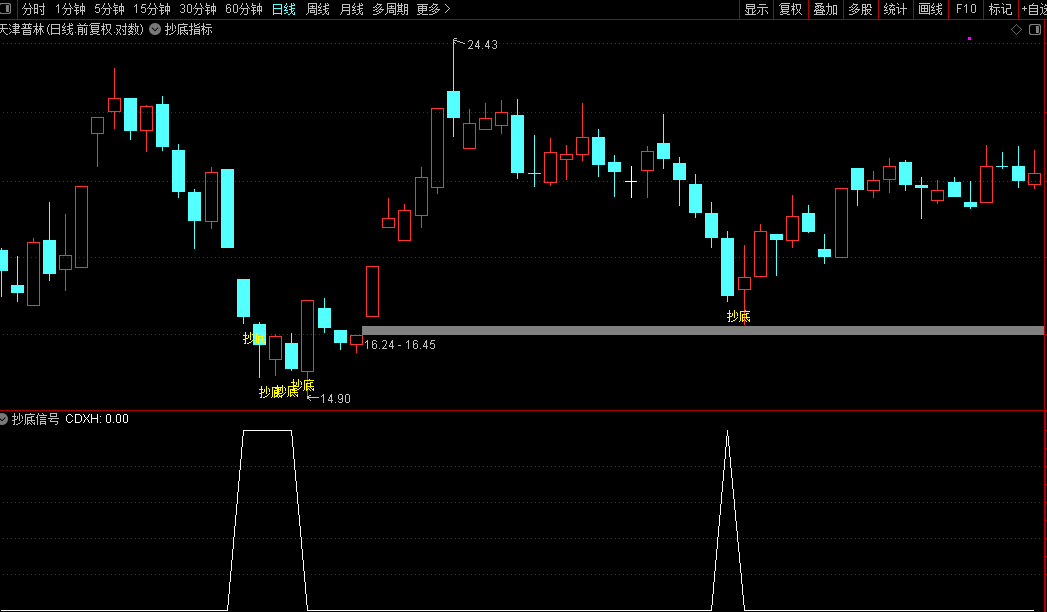Click the 抄底信号 indicator label
Image resolution: width=1047 pixels, height=612 pixels.
pos(35,419)
